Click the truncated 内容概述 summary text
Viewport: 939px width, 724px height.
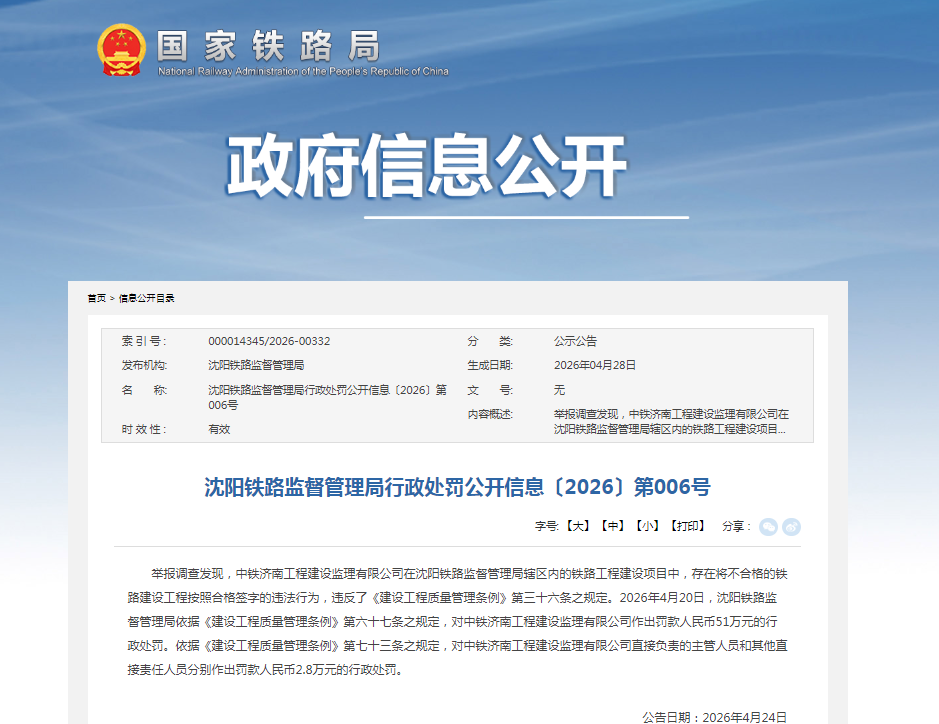pos(670,421)
